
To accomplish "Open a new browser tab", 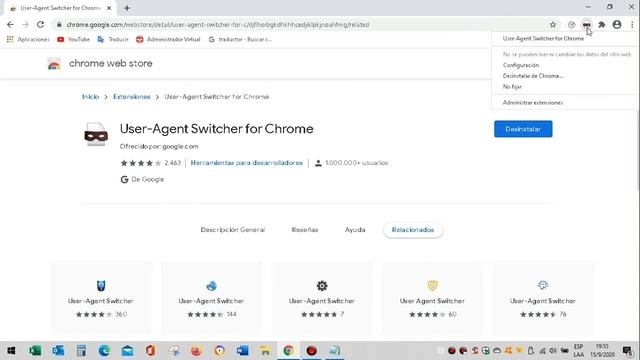I will click(x=127, y=8).
